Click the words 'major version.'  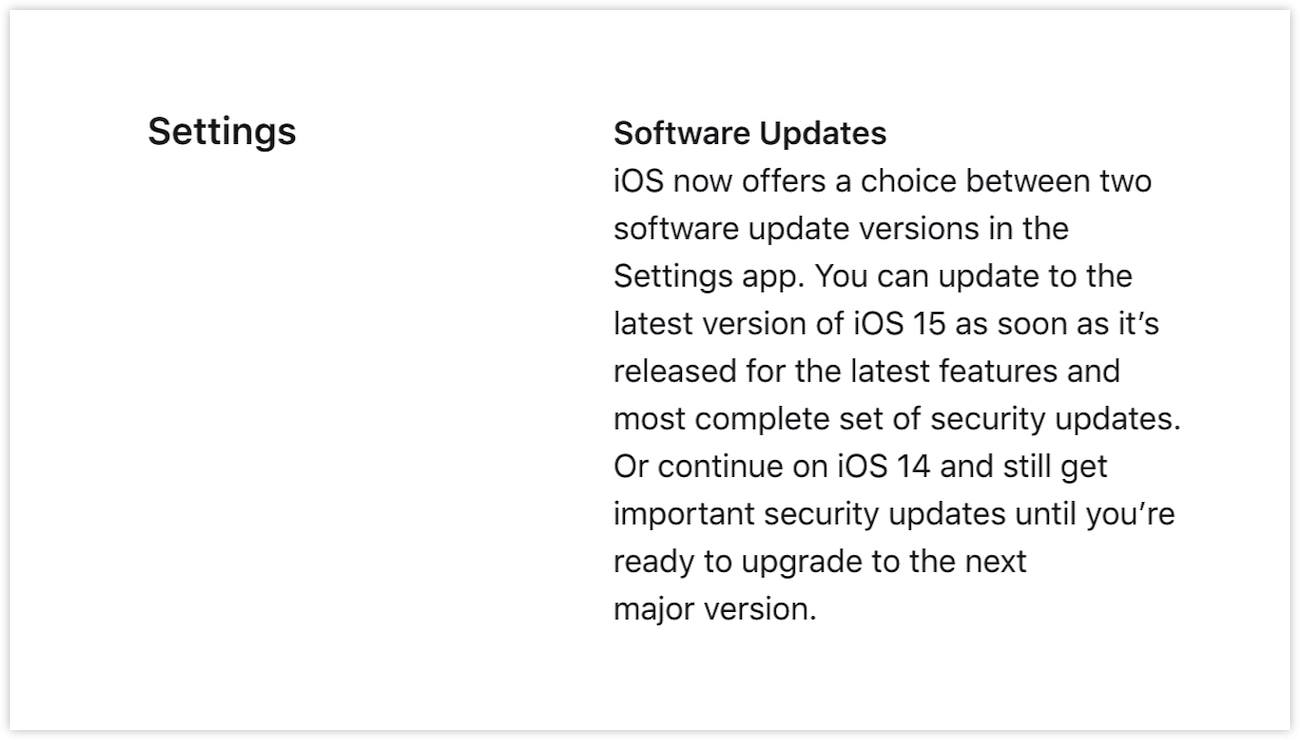(715, 609)
